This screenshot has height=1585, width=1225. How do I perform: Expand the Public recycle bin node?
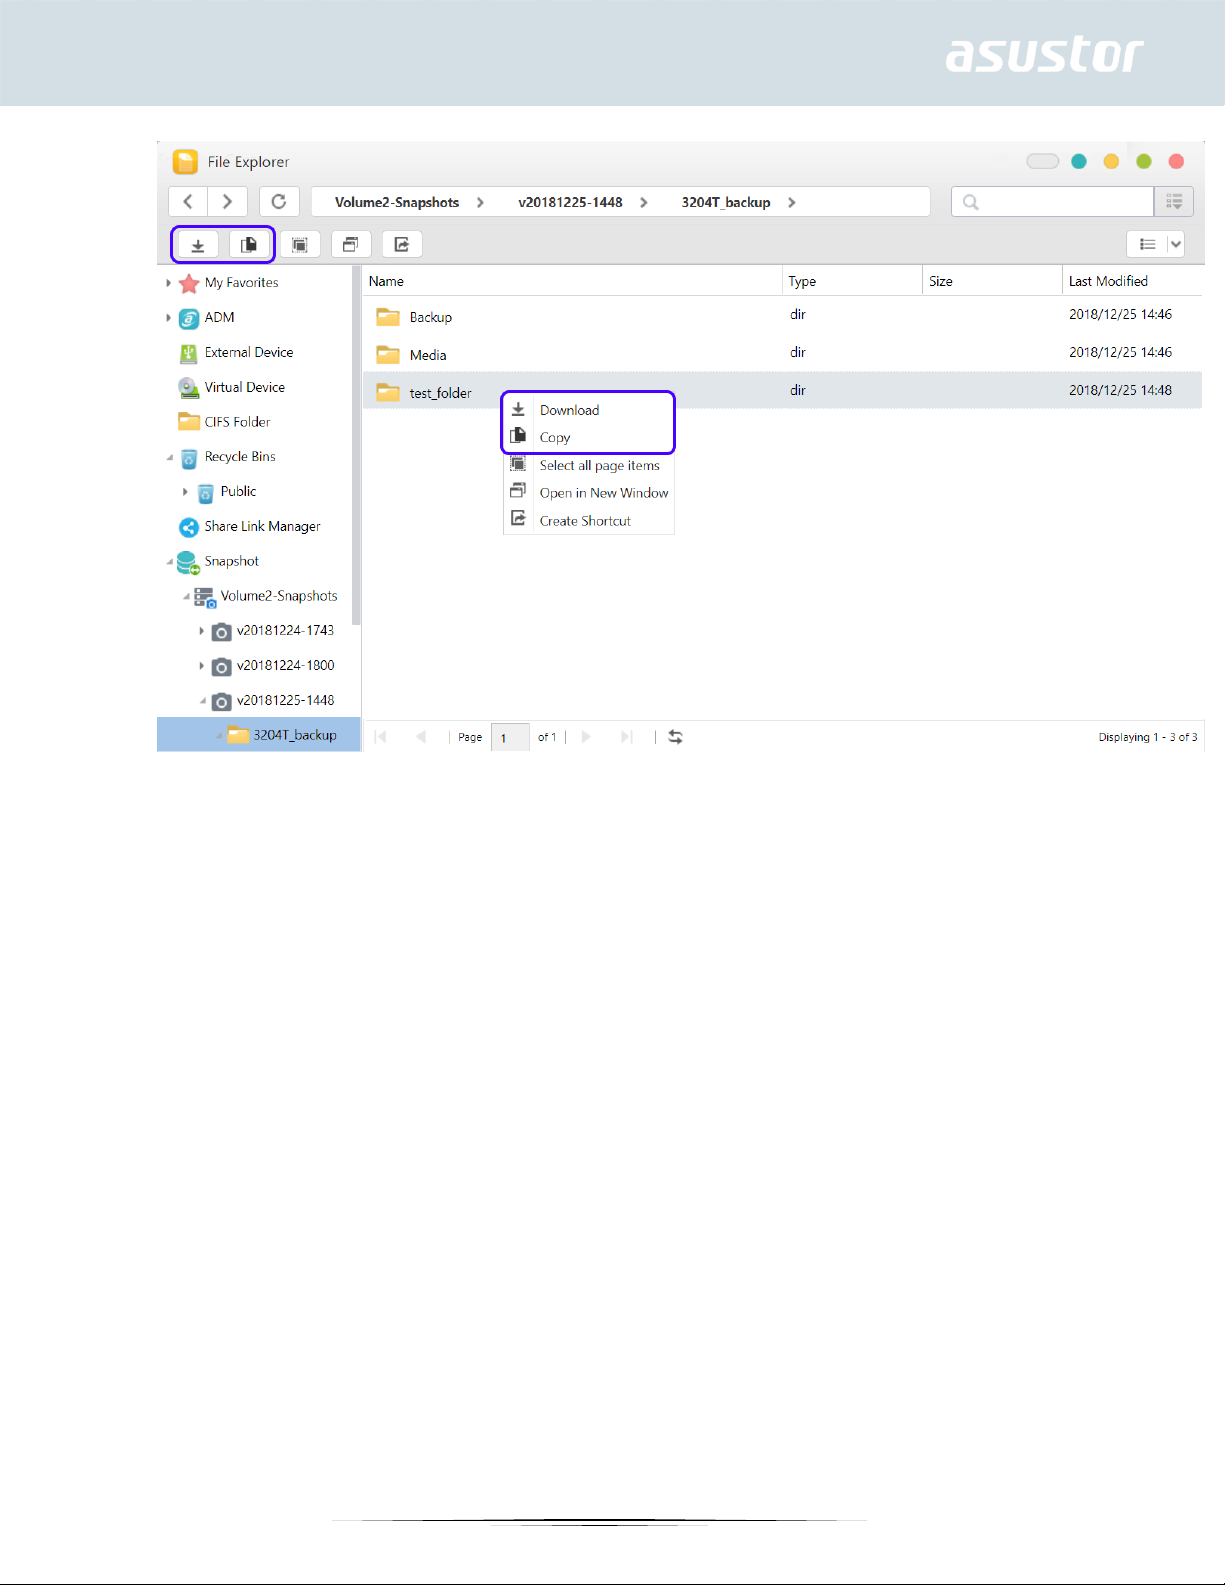tap(185, 492)
